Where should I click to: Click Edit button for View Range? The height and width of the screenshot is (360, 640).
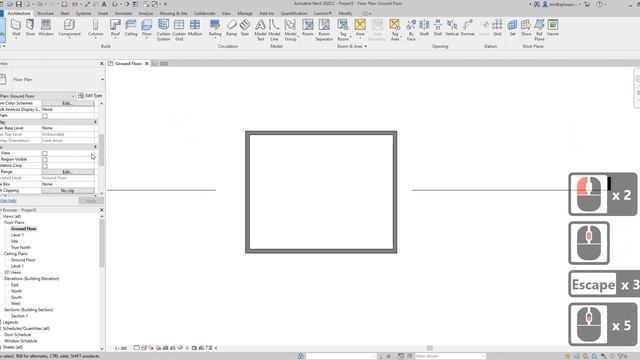[x=68, y=172]
